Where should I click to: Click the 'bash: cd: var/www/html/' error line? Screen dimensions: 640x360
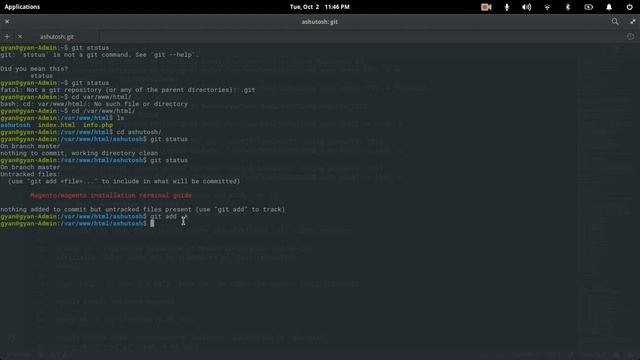tap(94, 104)
